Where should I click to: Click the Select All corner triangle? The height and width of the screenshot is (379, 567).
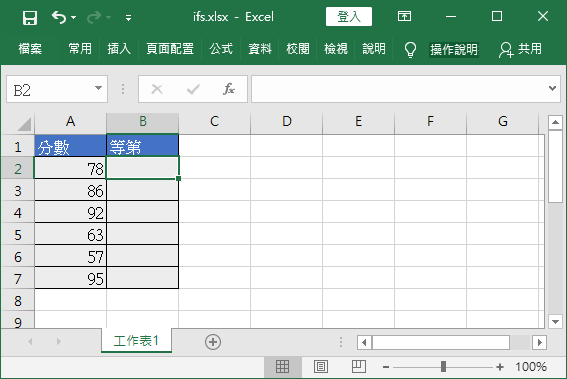24,124
